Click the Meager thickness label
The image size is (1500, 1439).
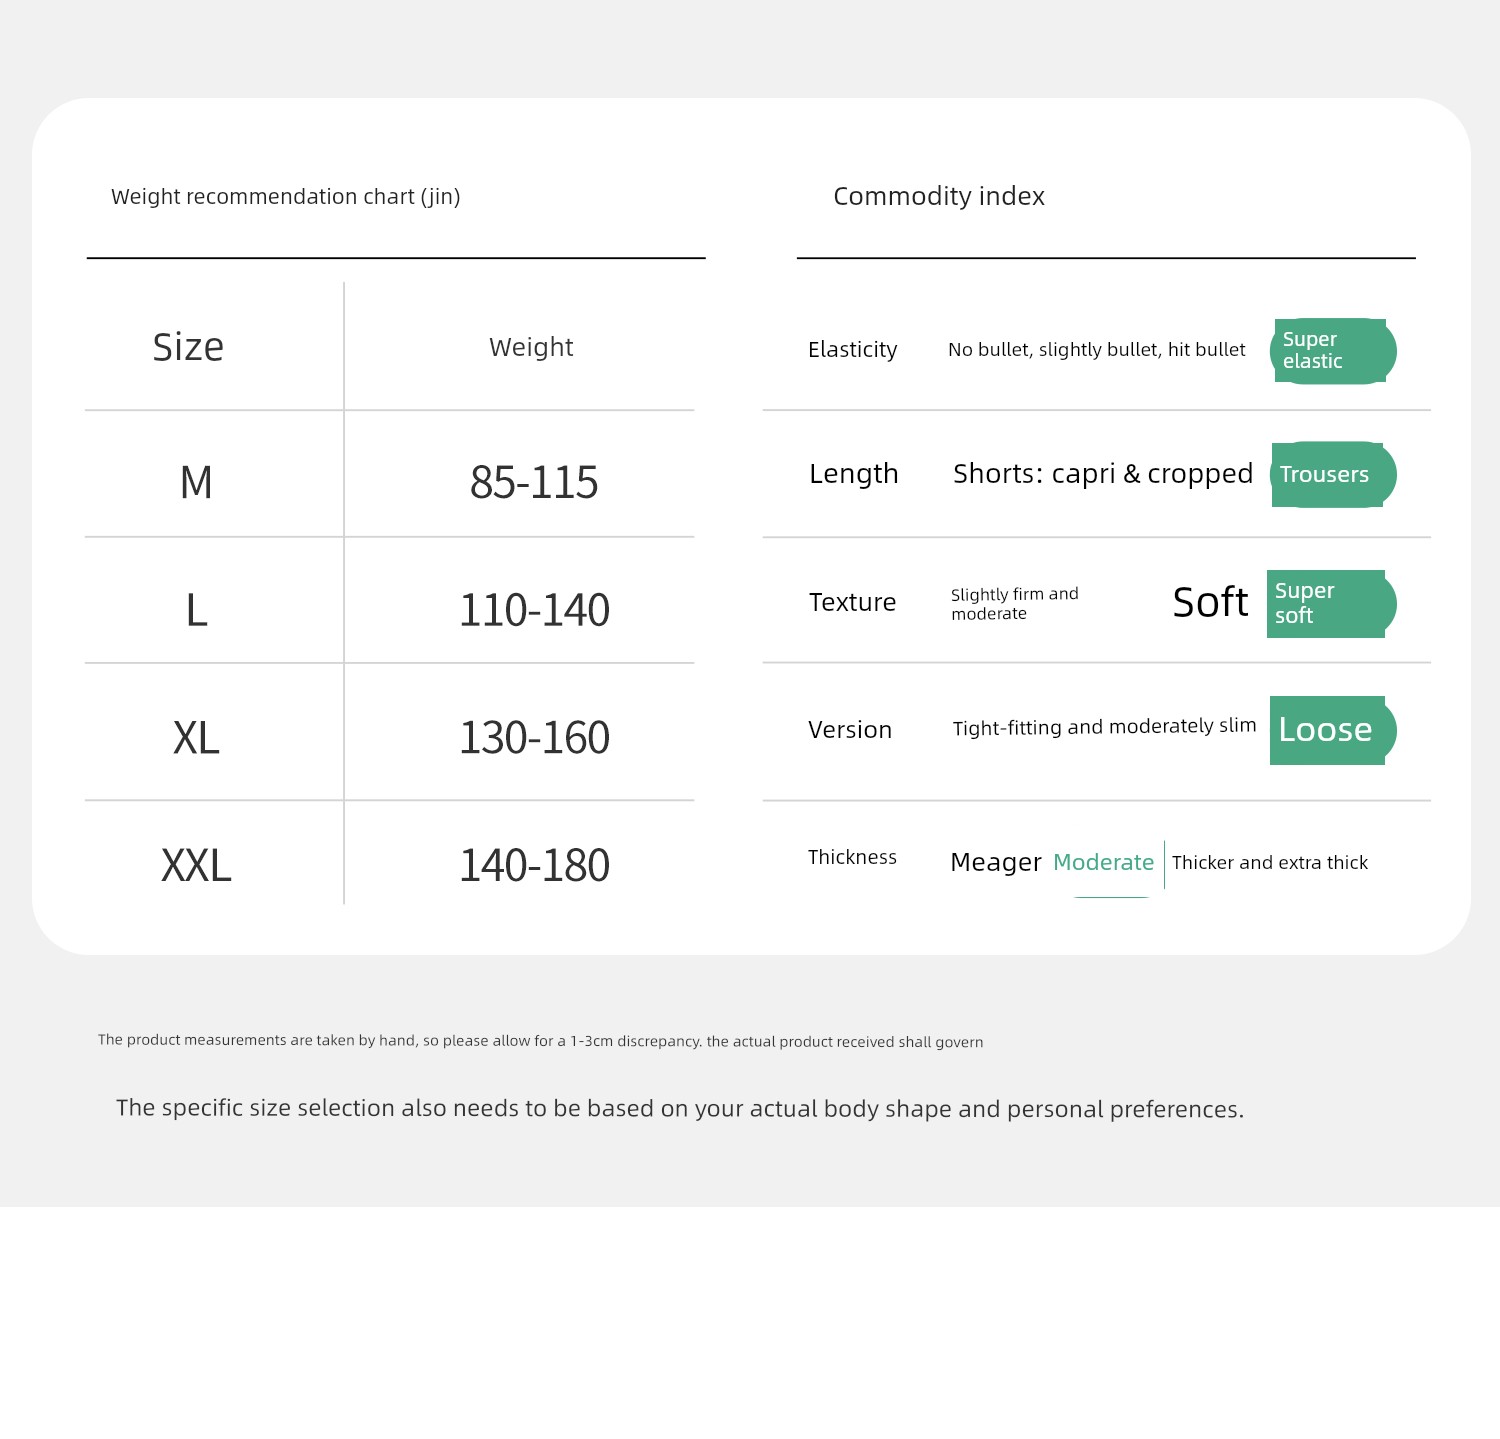point(996,862)
